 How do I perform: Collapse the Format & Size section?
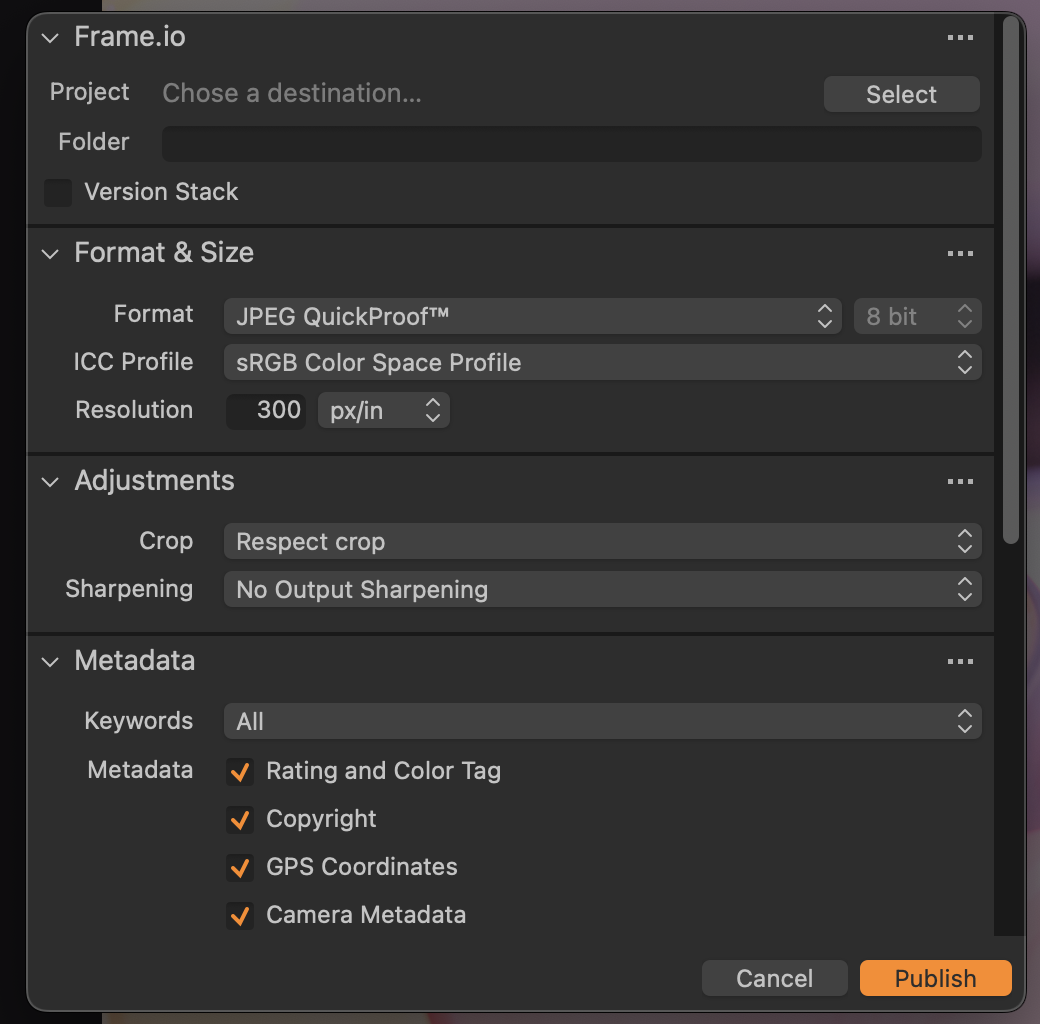pyautogui.click(x=50, y=253)
